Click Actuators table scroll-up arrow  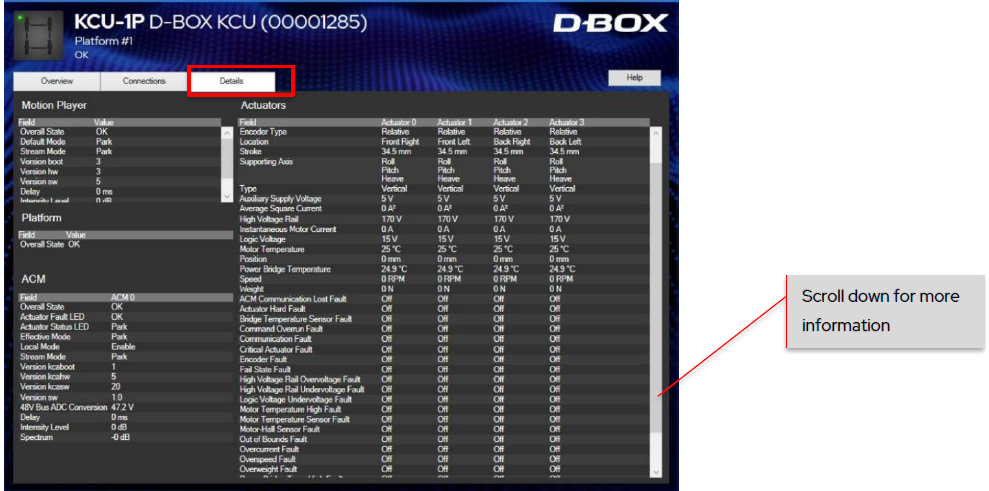pos(656,132)
